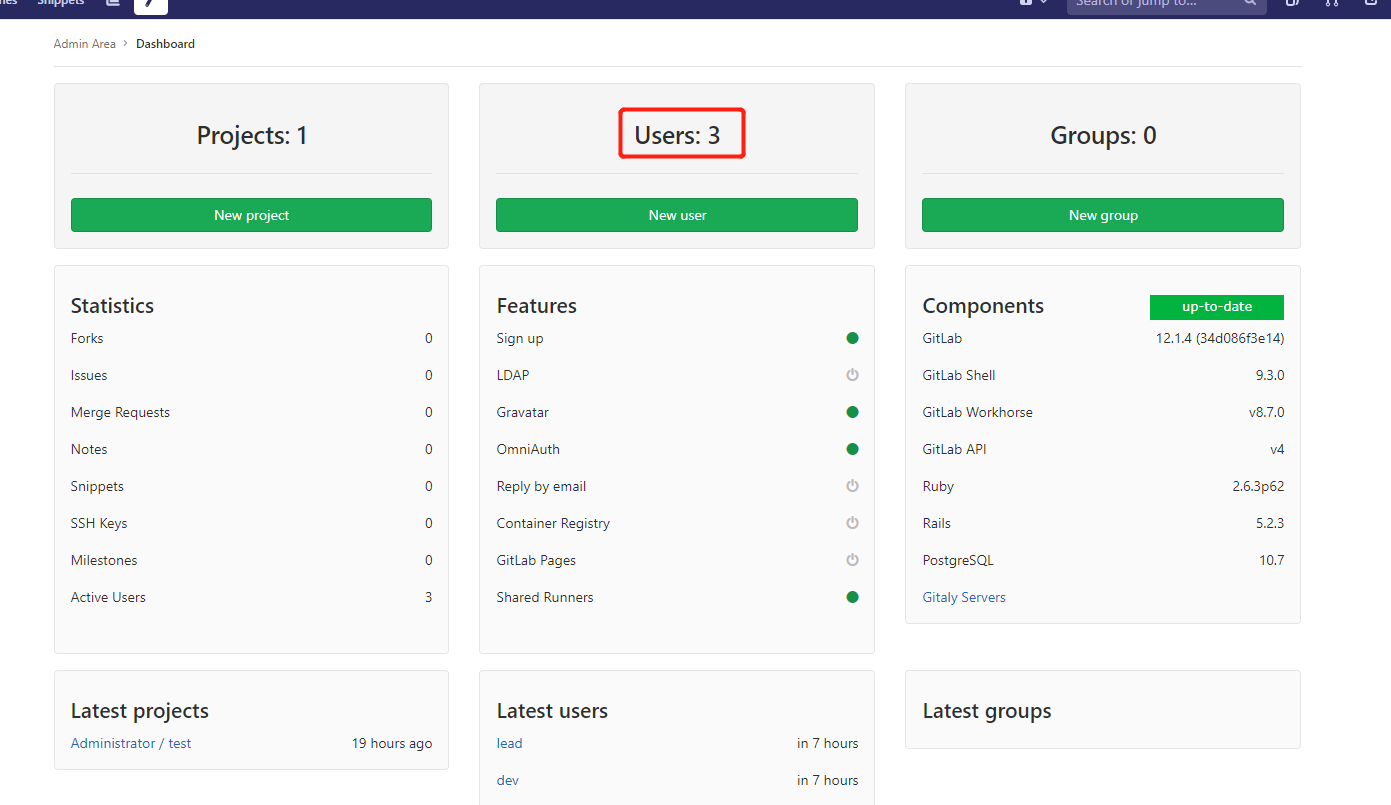Click the lead user's in 7 hours timestamp
Image resolution: width=1391 pixels, height=805 pixels.
coord(828,743)
